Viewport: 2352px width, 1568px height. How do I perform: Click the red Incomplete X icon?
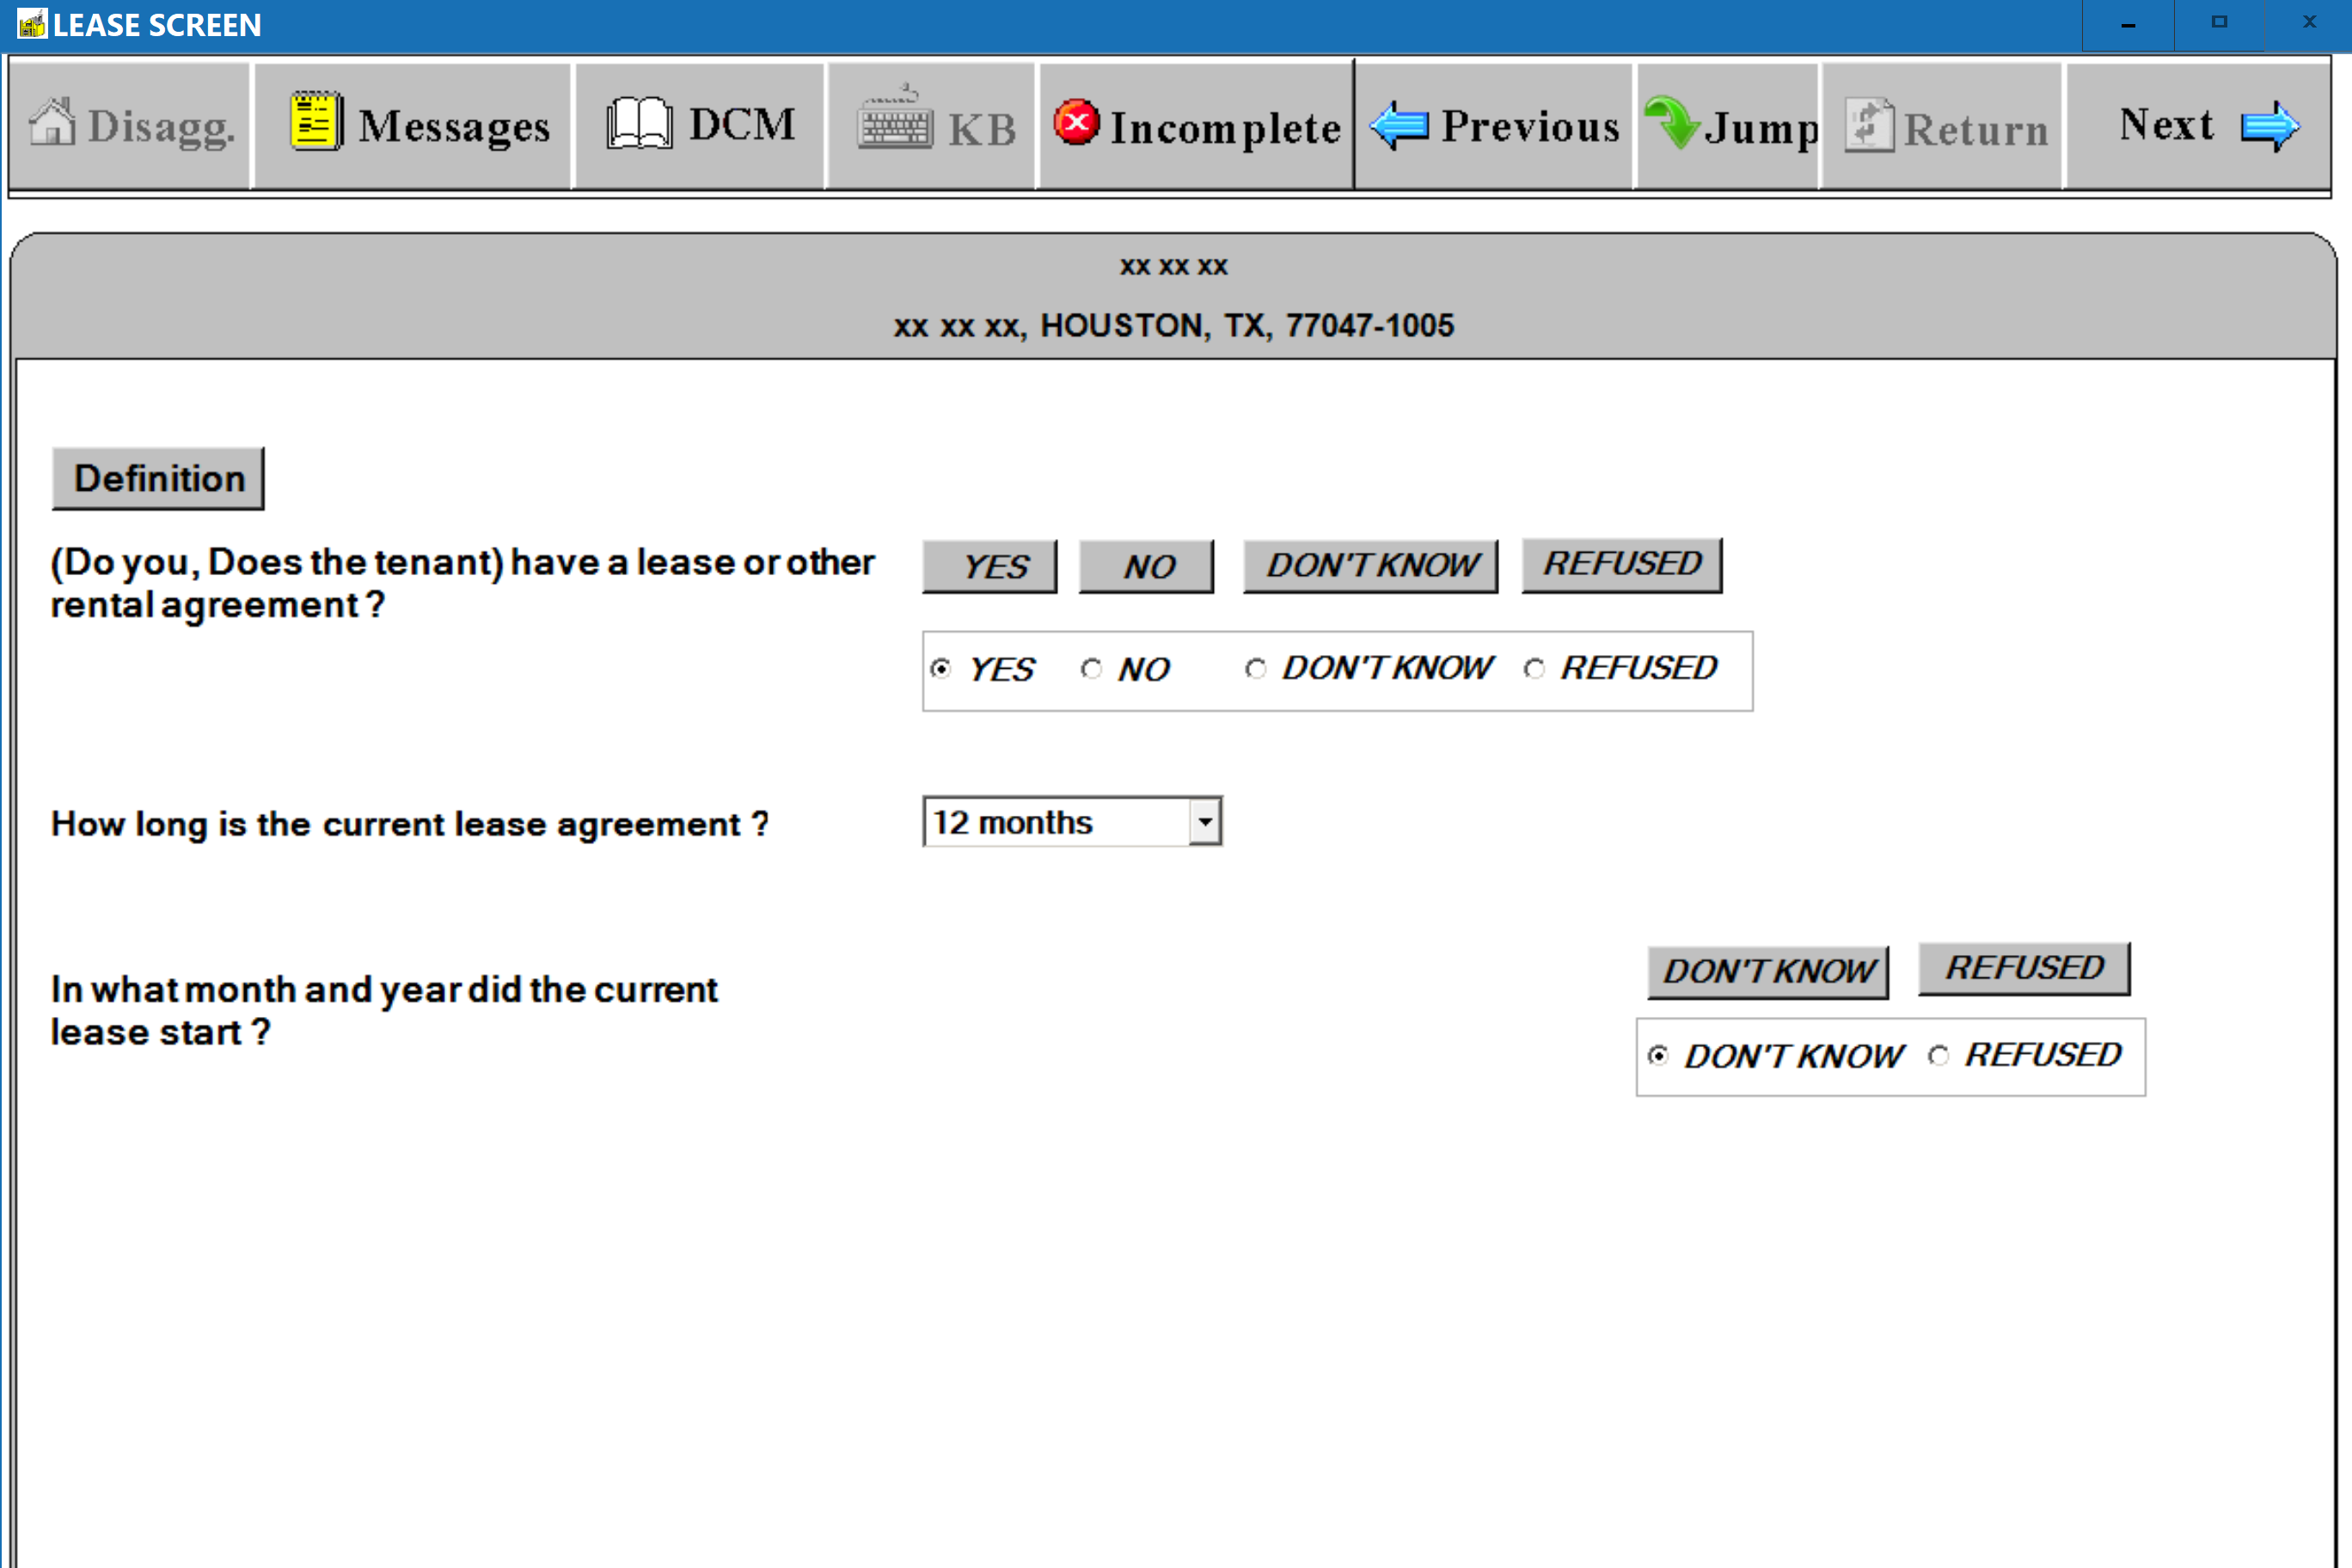click(1076, 122)
